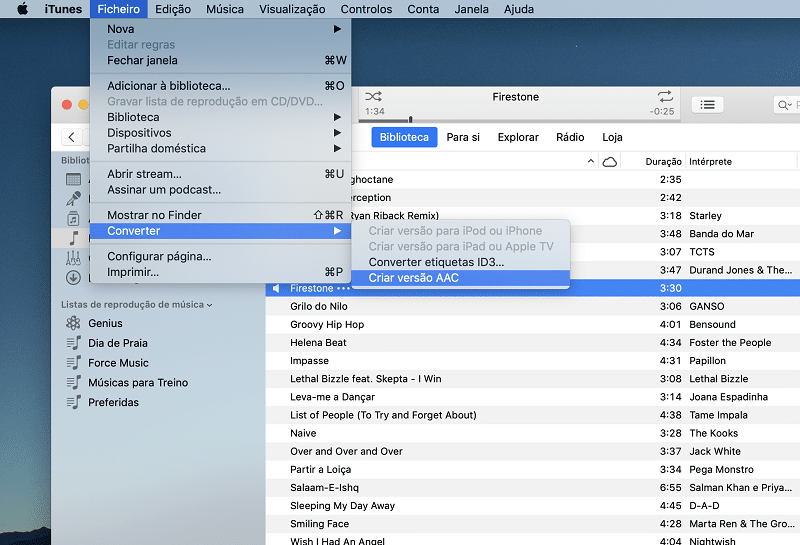Sort by Duração column header
800x545 pixels.
coord(663,162)
